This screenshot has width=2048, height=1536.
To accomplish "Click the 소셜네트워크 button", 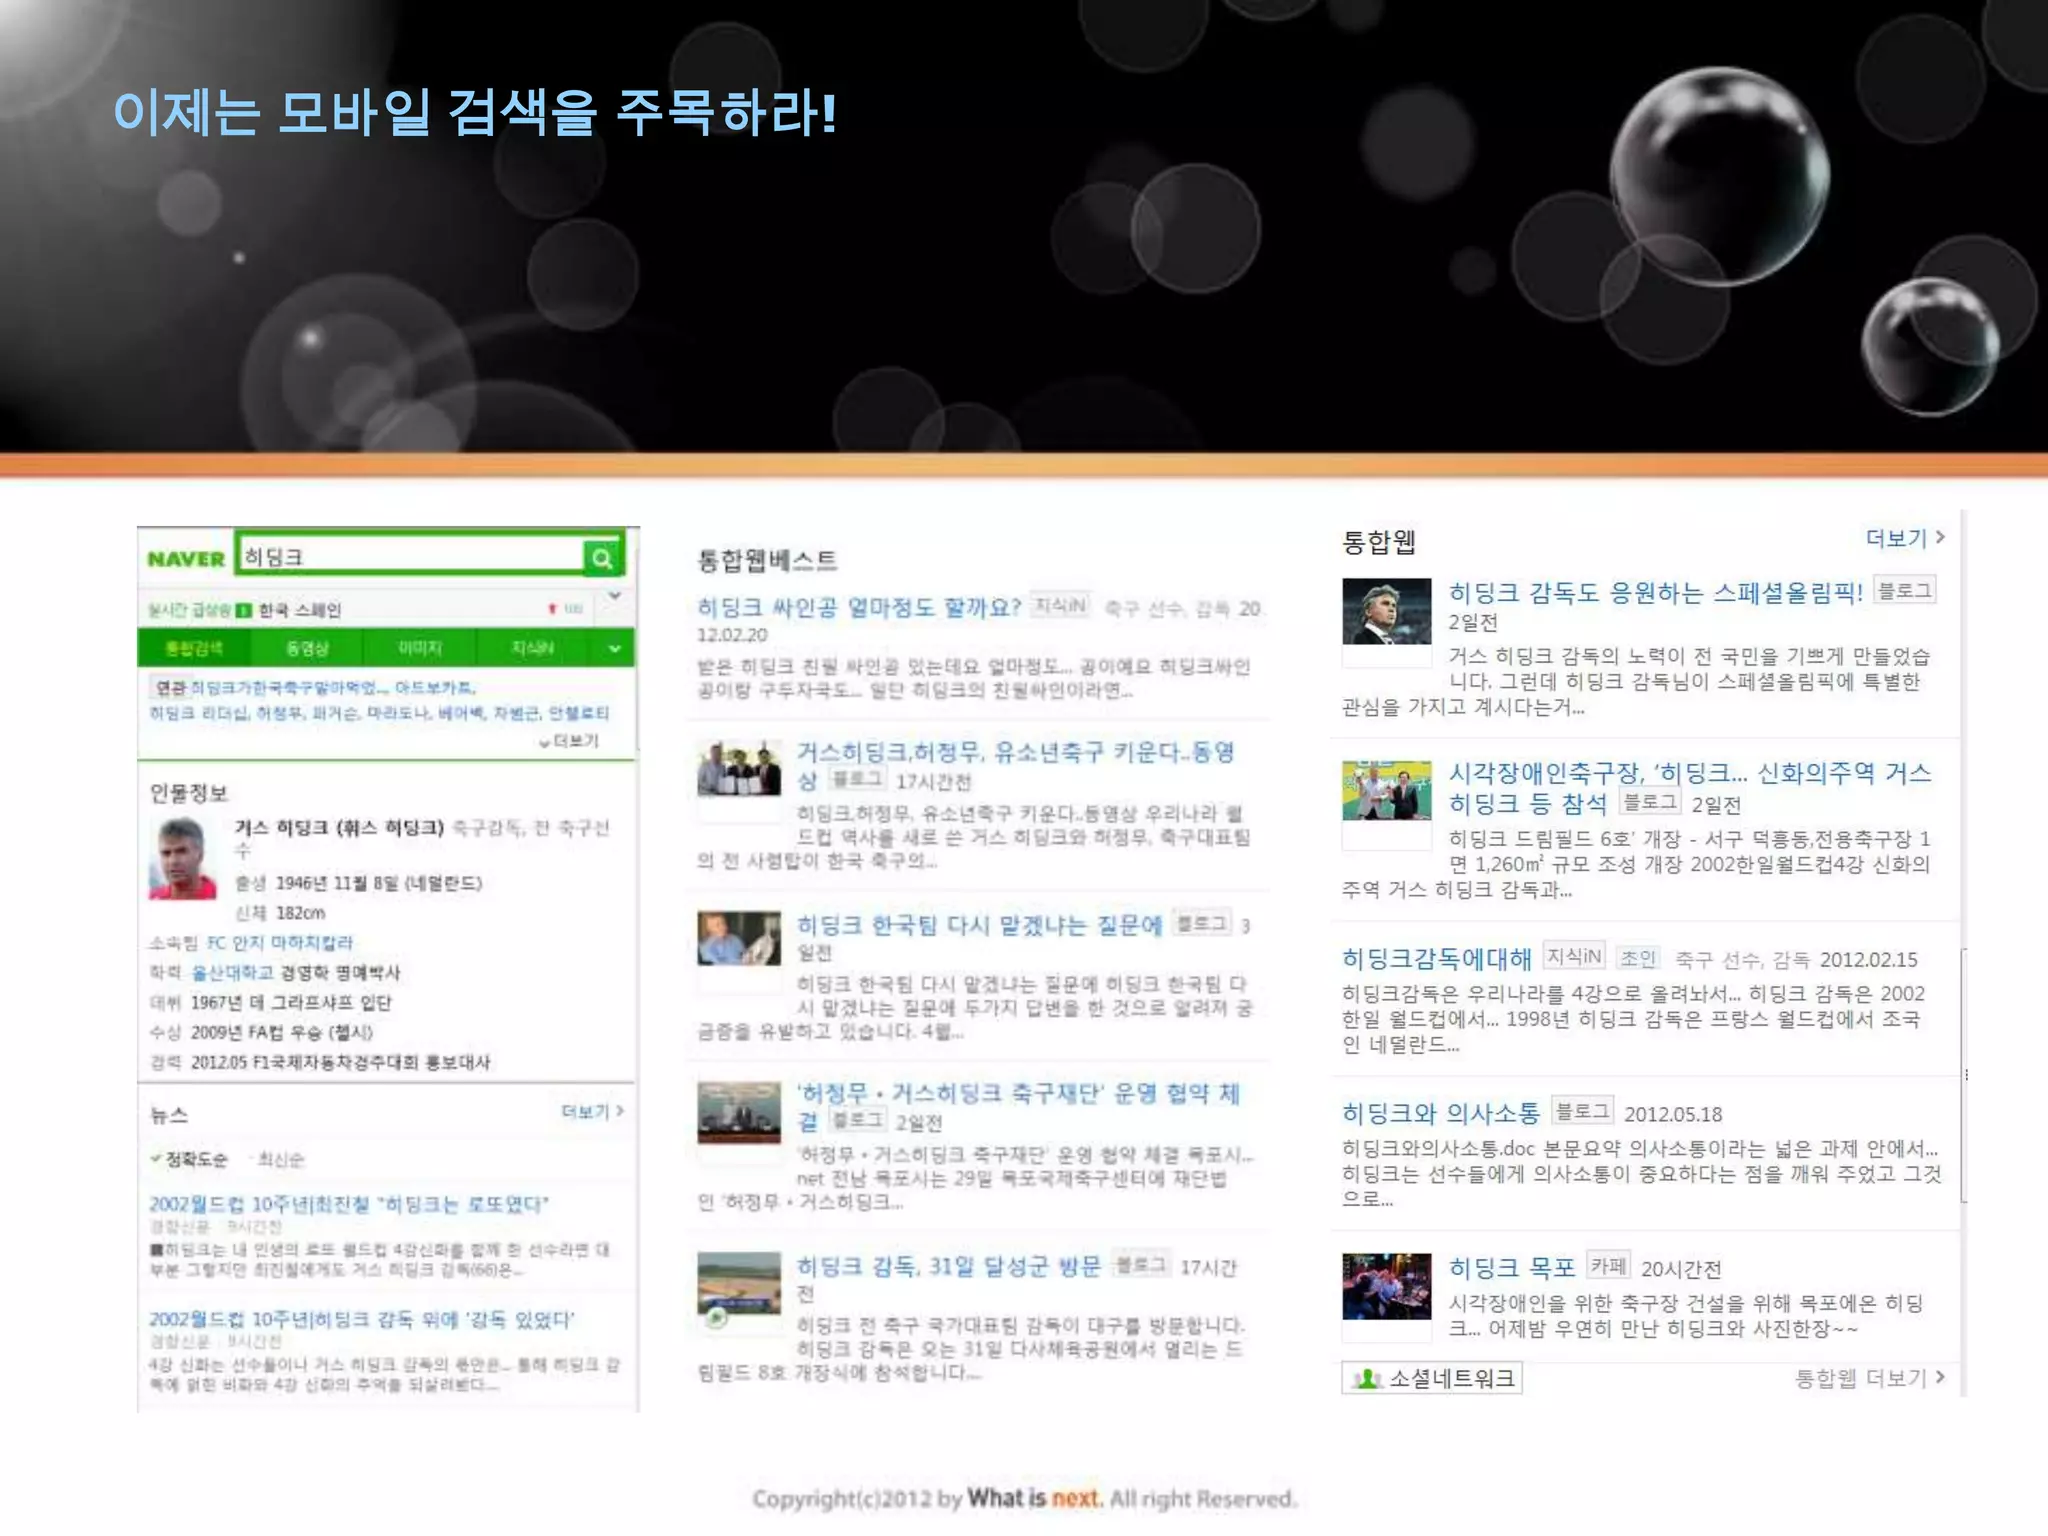I will [x=1432, y=1378].
